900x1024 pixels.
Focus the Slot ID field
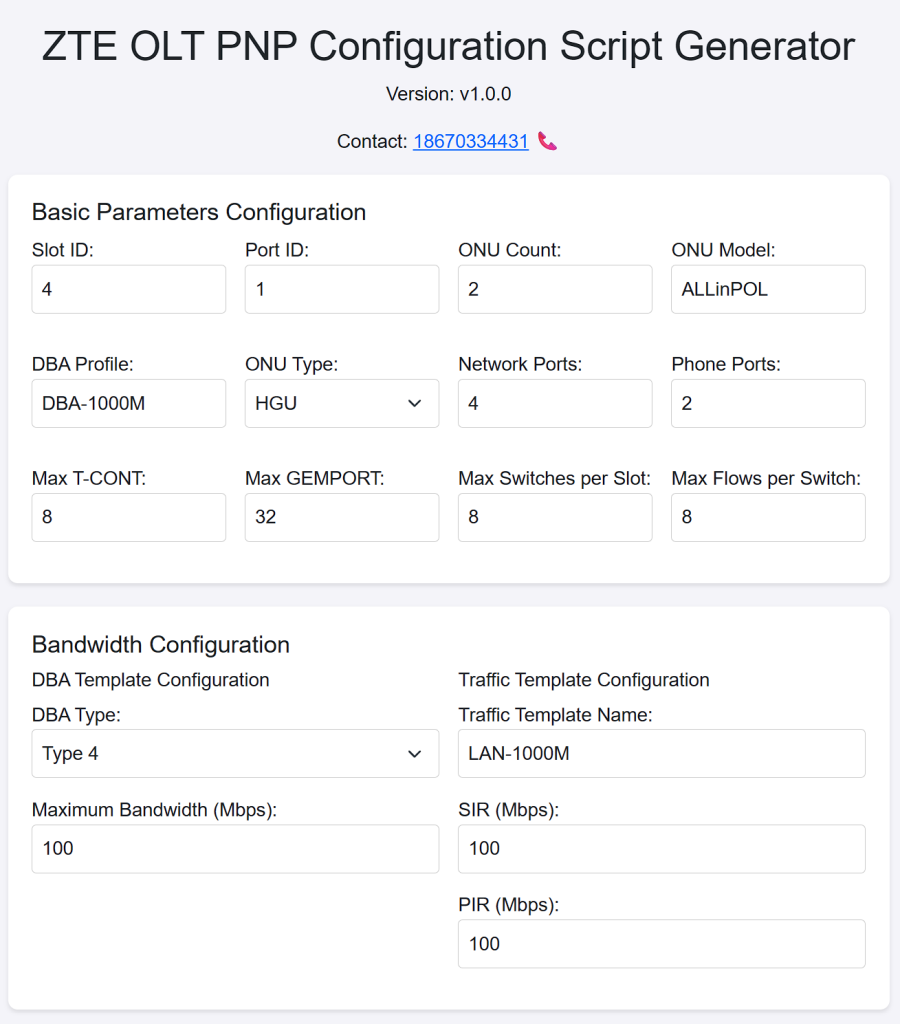(x=129, y=289)
